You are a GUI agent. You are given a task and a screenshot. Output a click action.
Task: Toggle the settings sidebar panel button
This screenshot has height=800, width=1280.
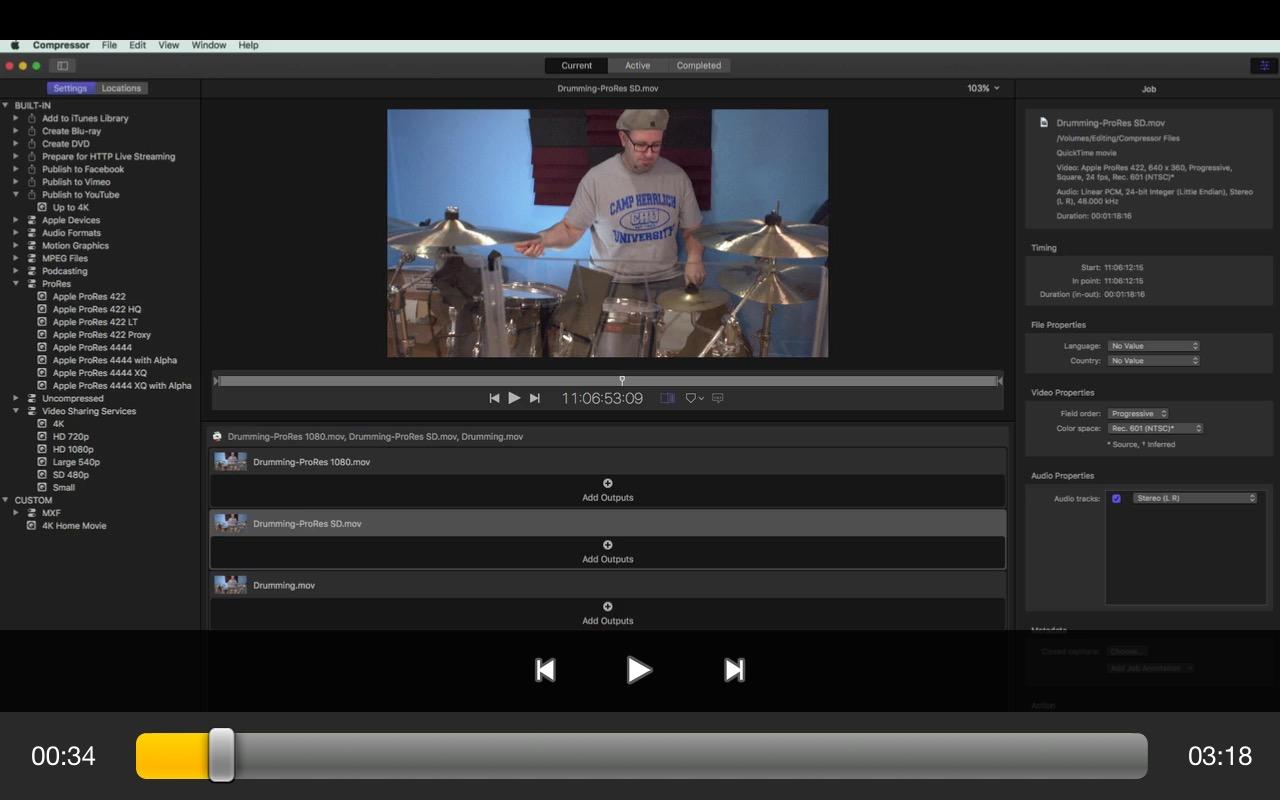point(62,66)
